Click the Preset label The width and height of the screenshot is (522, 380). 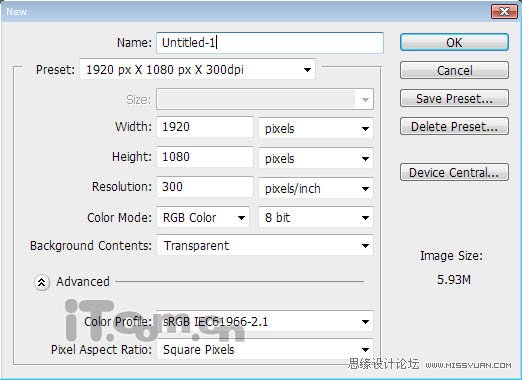(56, 70)
